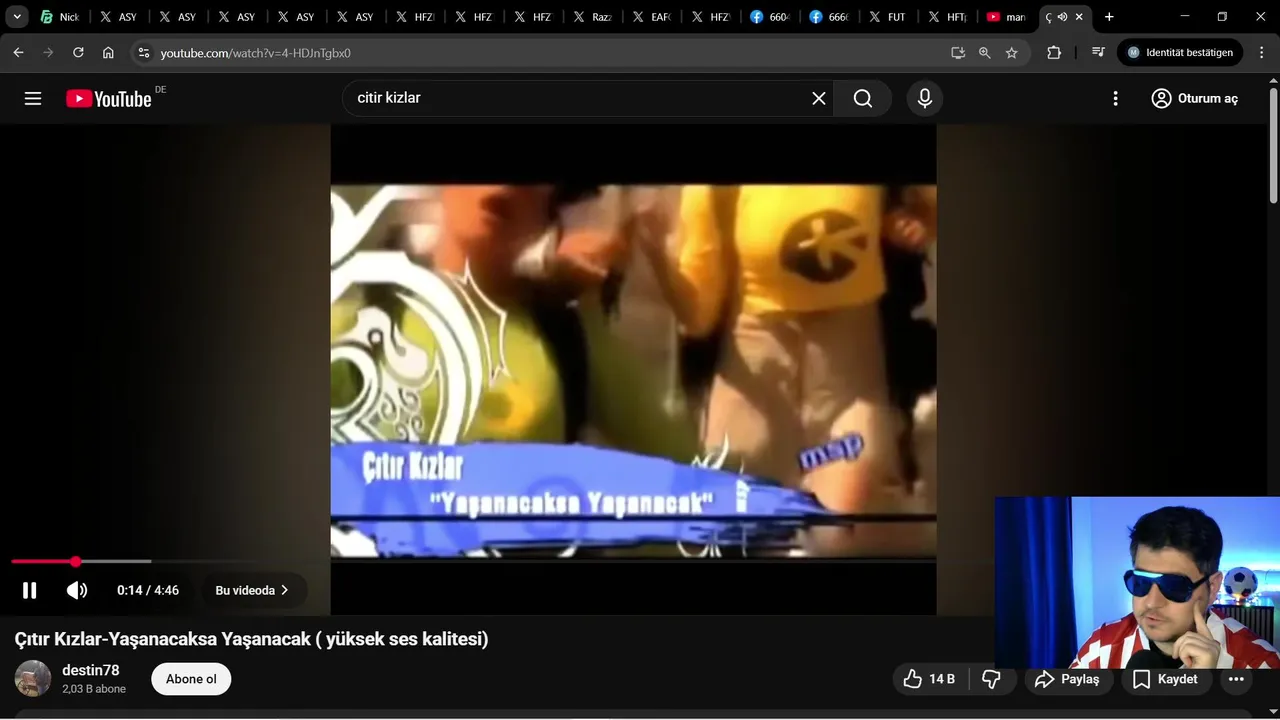Install app icon in the address bar
Screen dimensions: 1280x720
958,53
